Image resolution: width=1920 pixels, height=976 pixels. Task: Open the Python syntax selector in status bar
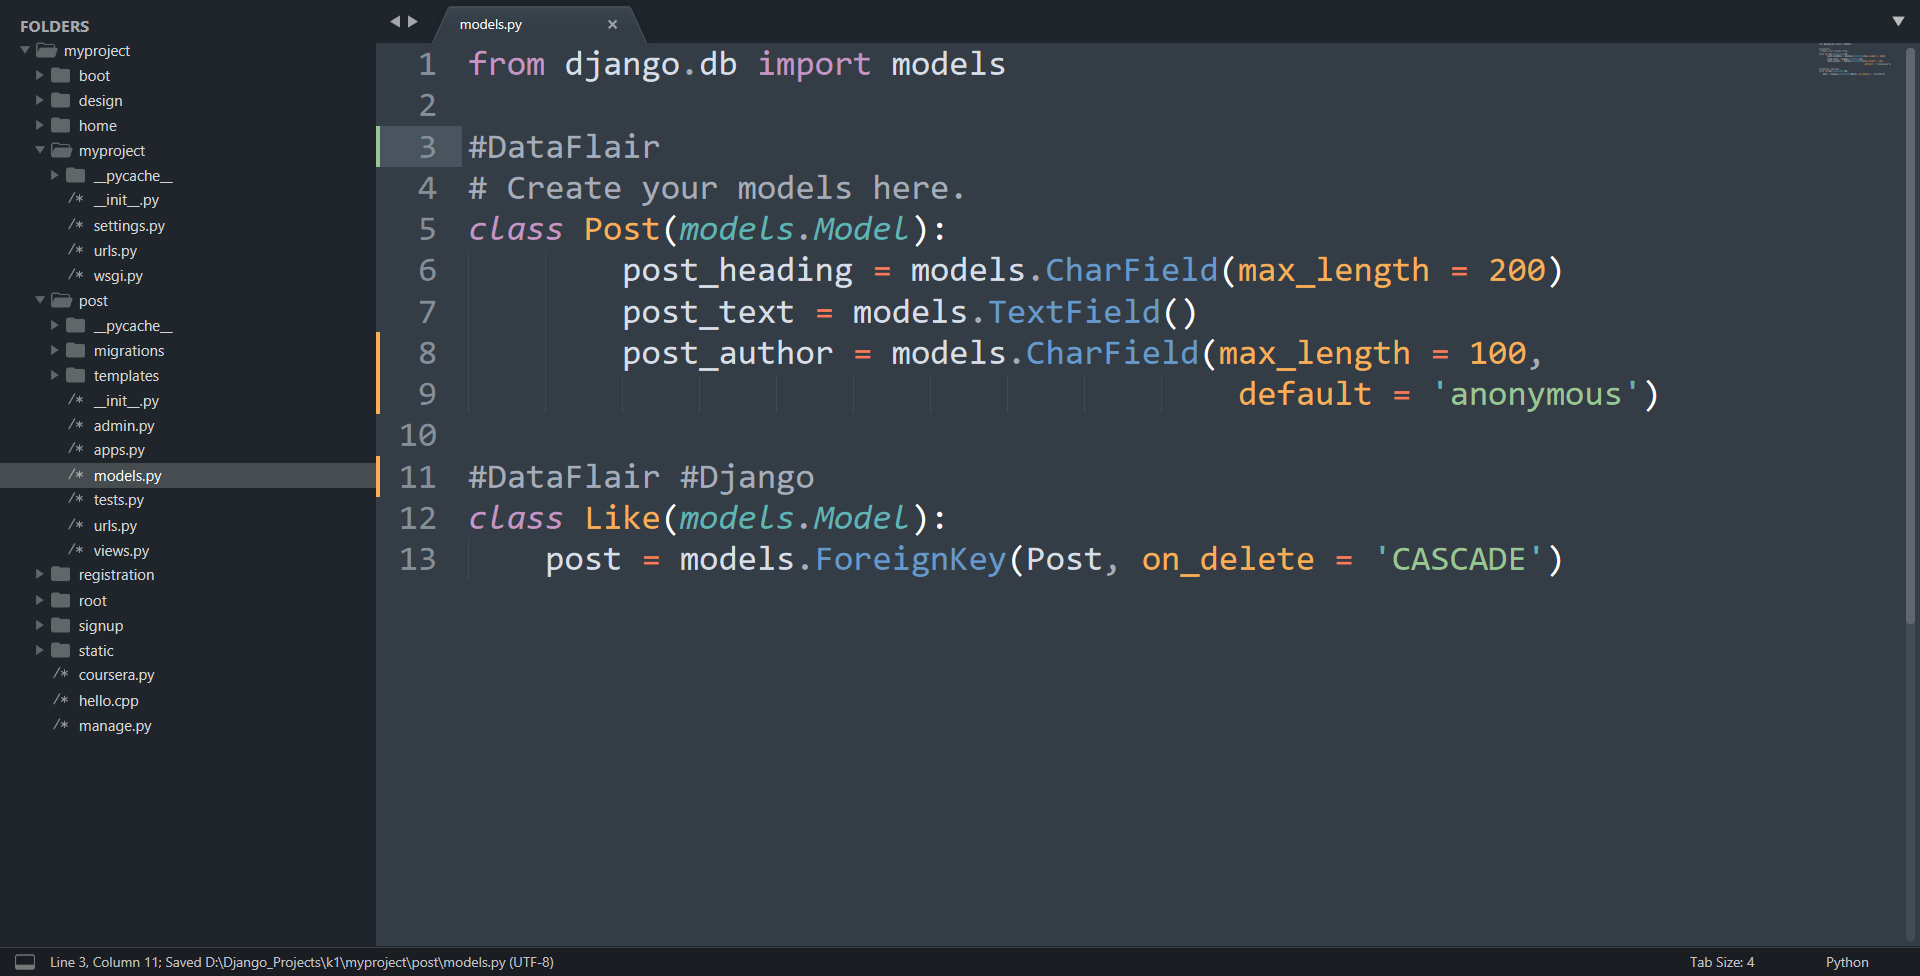tap(1845, 962)
